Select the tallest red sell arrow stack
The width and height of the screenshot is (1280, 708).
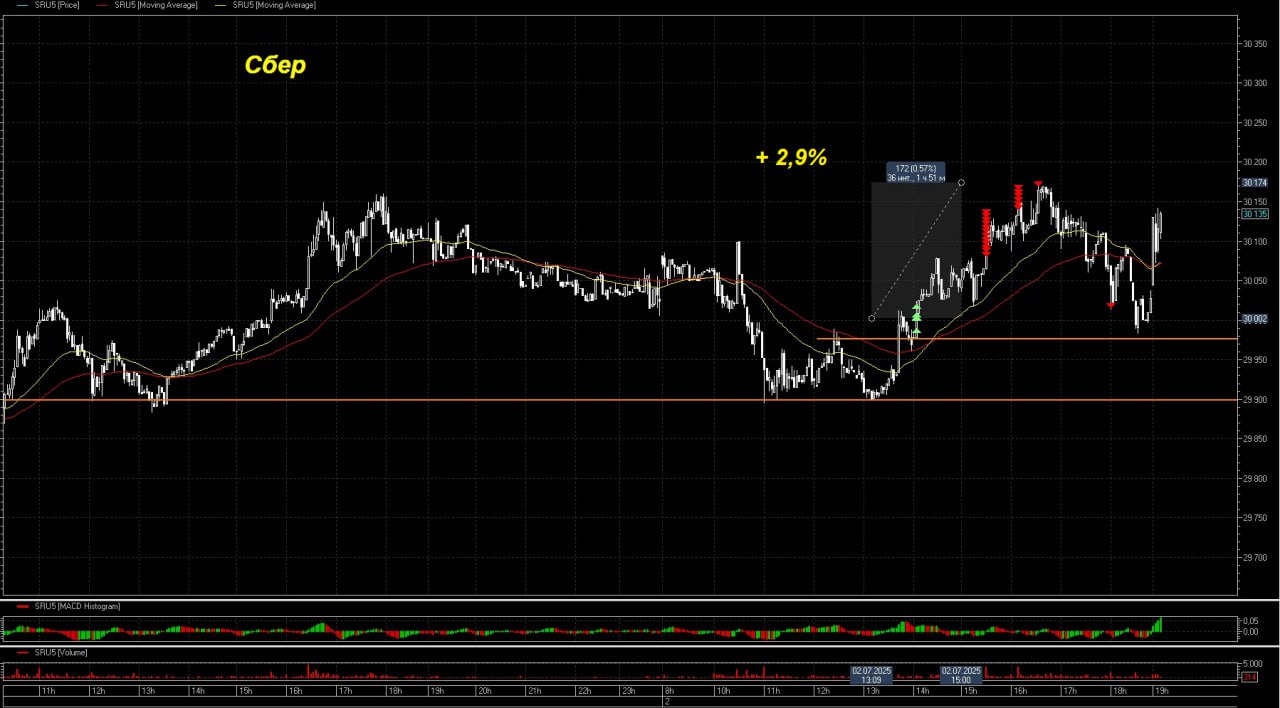click(x=986, y=232)
